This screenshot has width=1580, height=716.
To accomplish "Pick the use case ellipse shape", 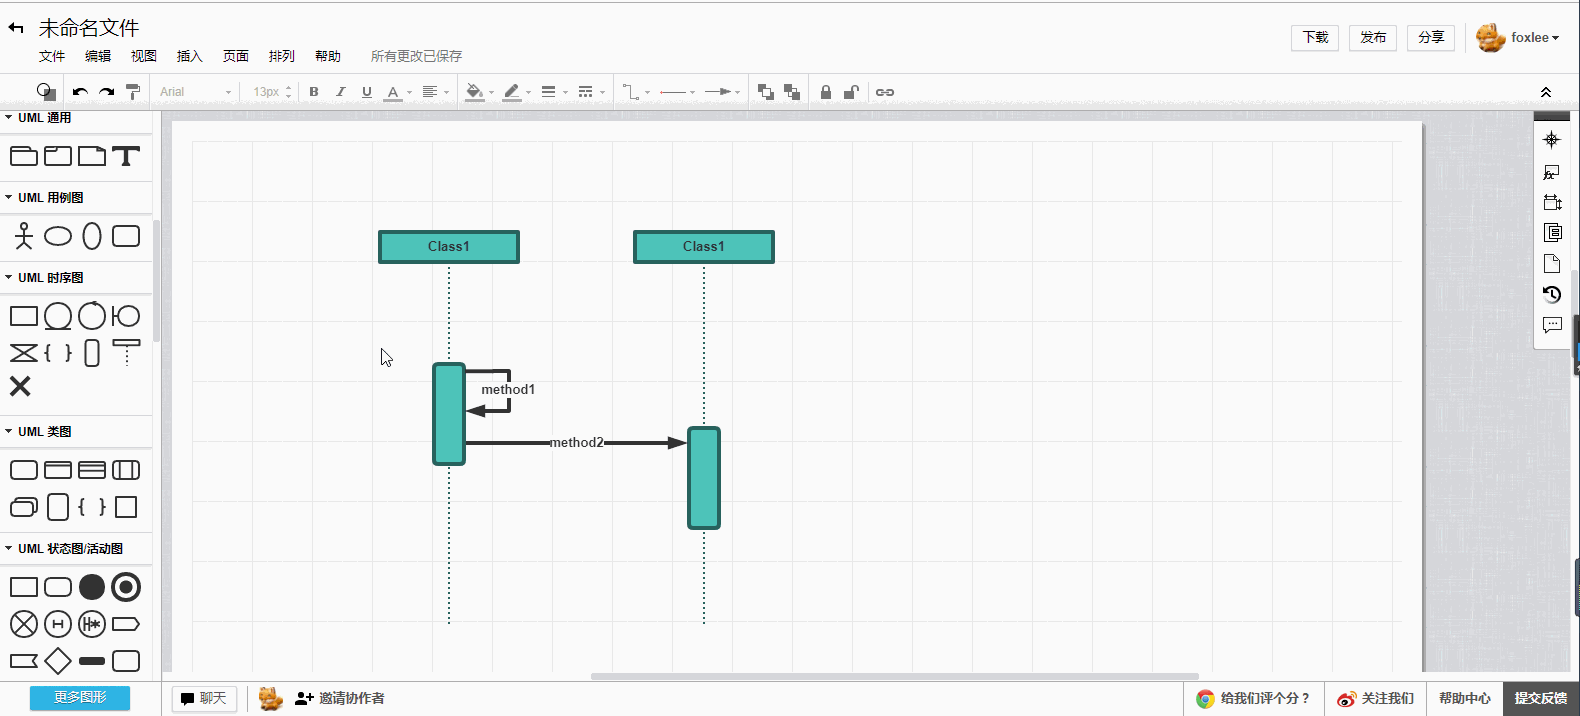I will click(58, 236).
